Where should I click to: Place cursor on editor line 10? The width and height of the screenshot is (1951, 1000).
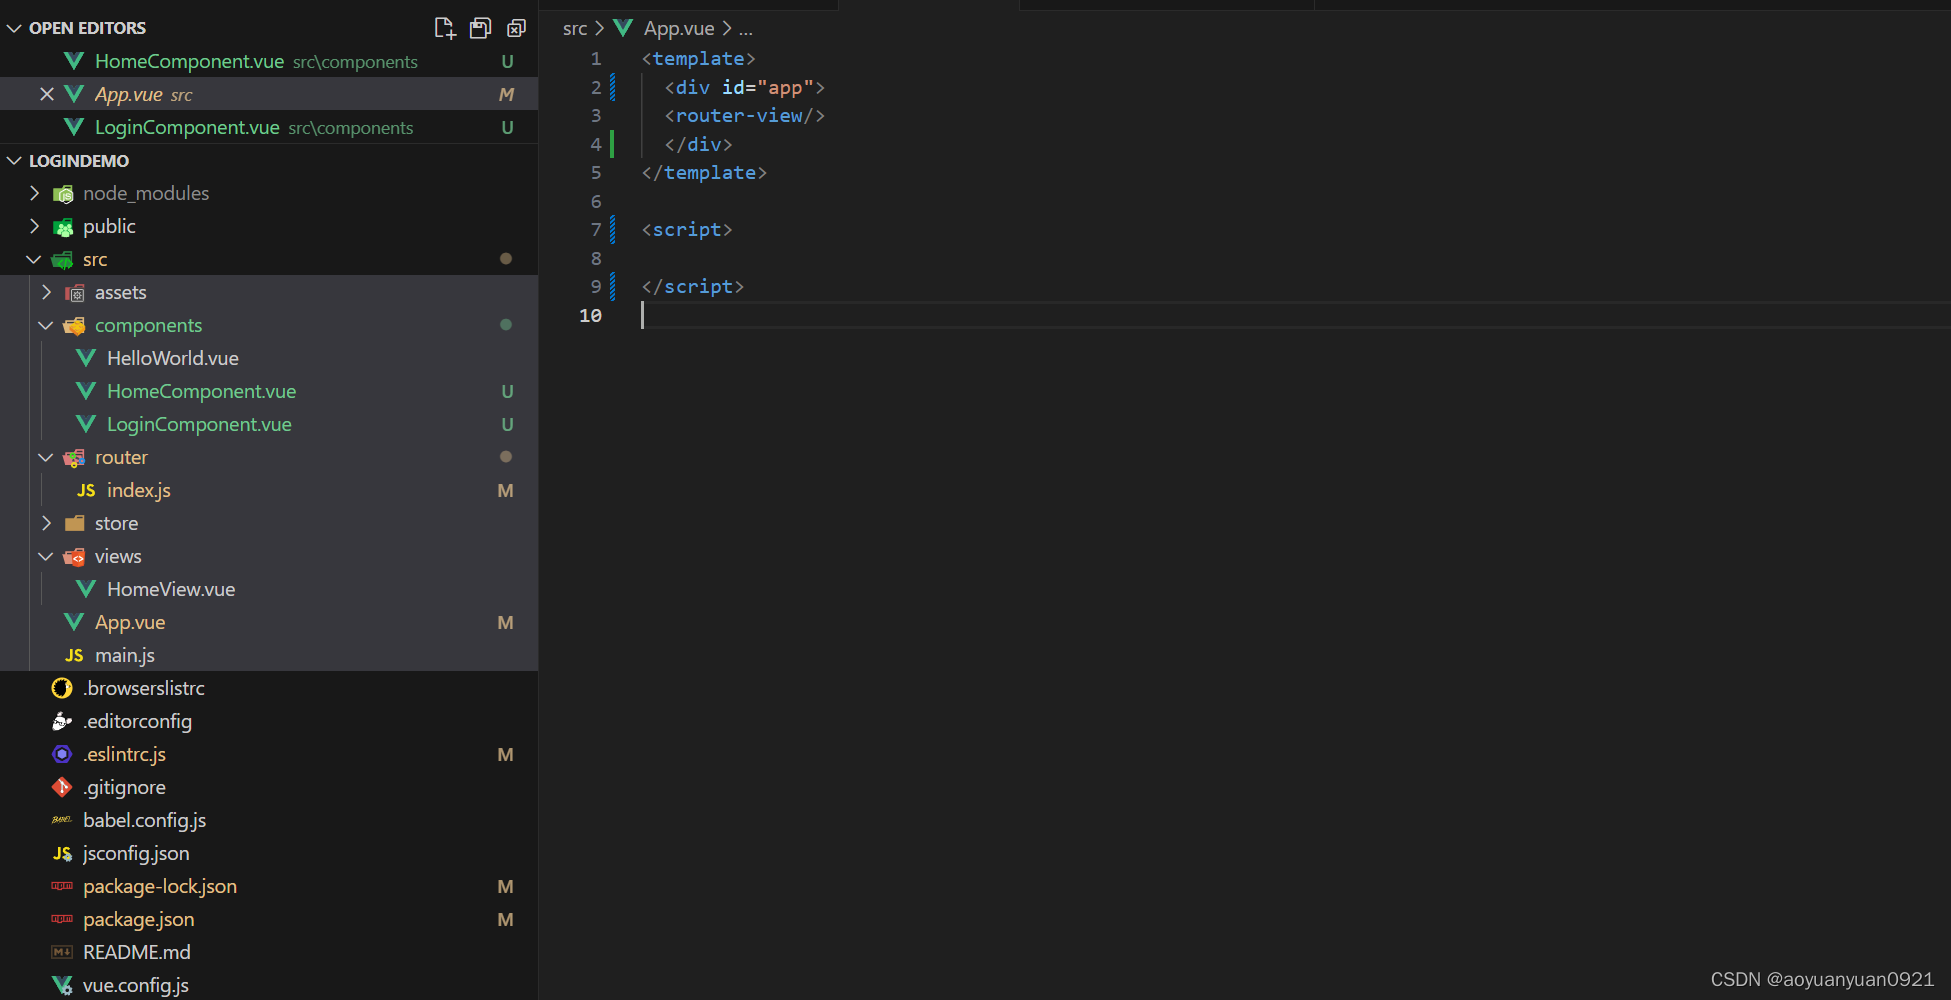(1295, 315)
